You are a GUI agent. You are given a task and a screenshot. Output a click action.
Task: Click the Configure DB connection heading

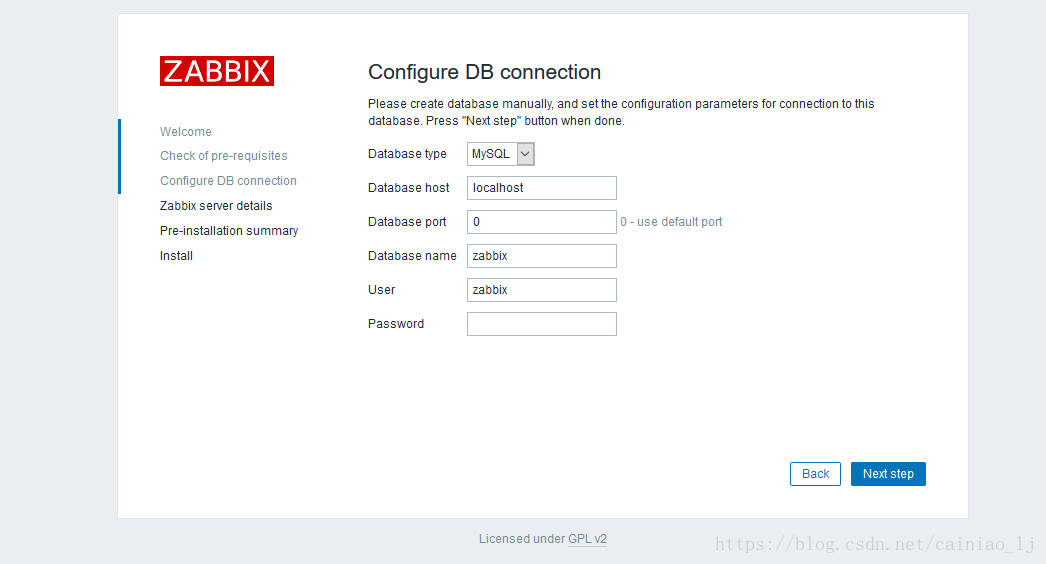click(x=484, y=72)
